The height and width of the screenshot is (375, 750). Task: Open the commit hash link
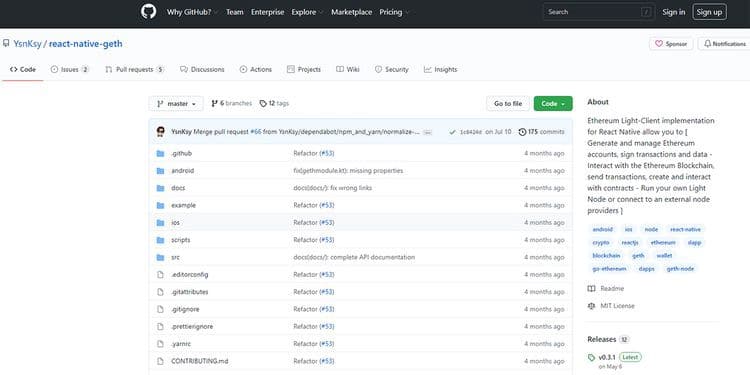pyautogui.click(x=471, y=132)
